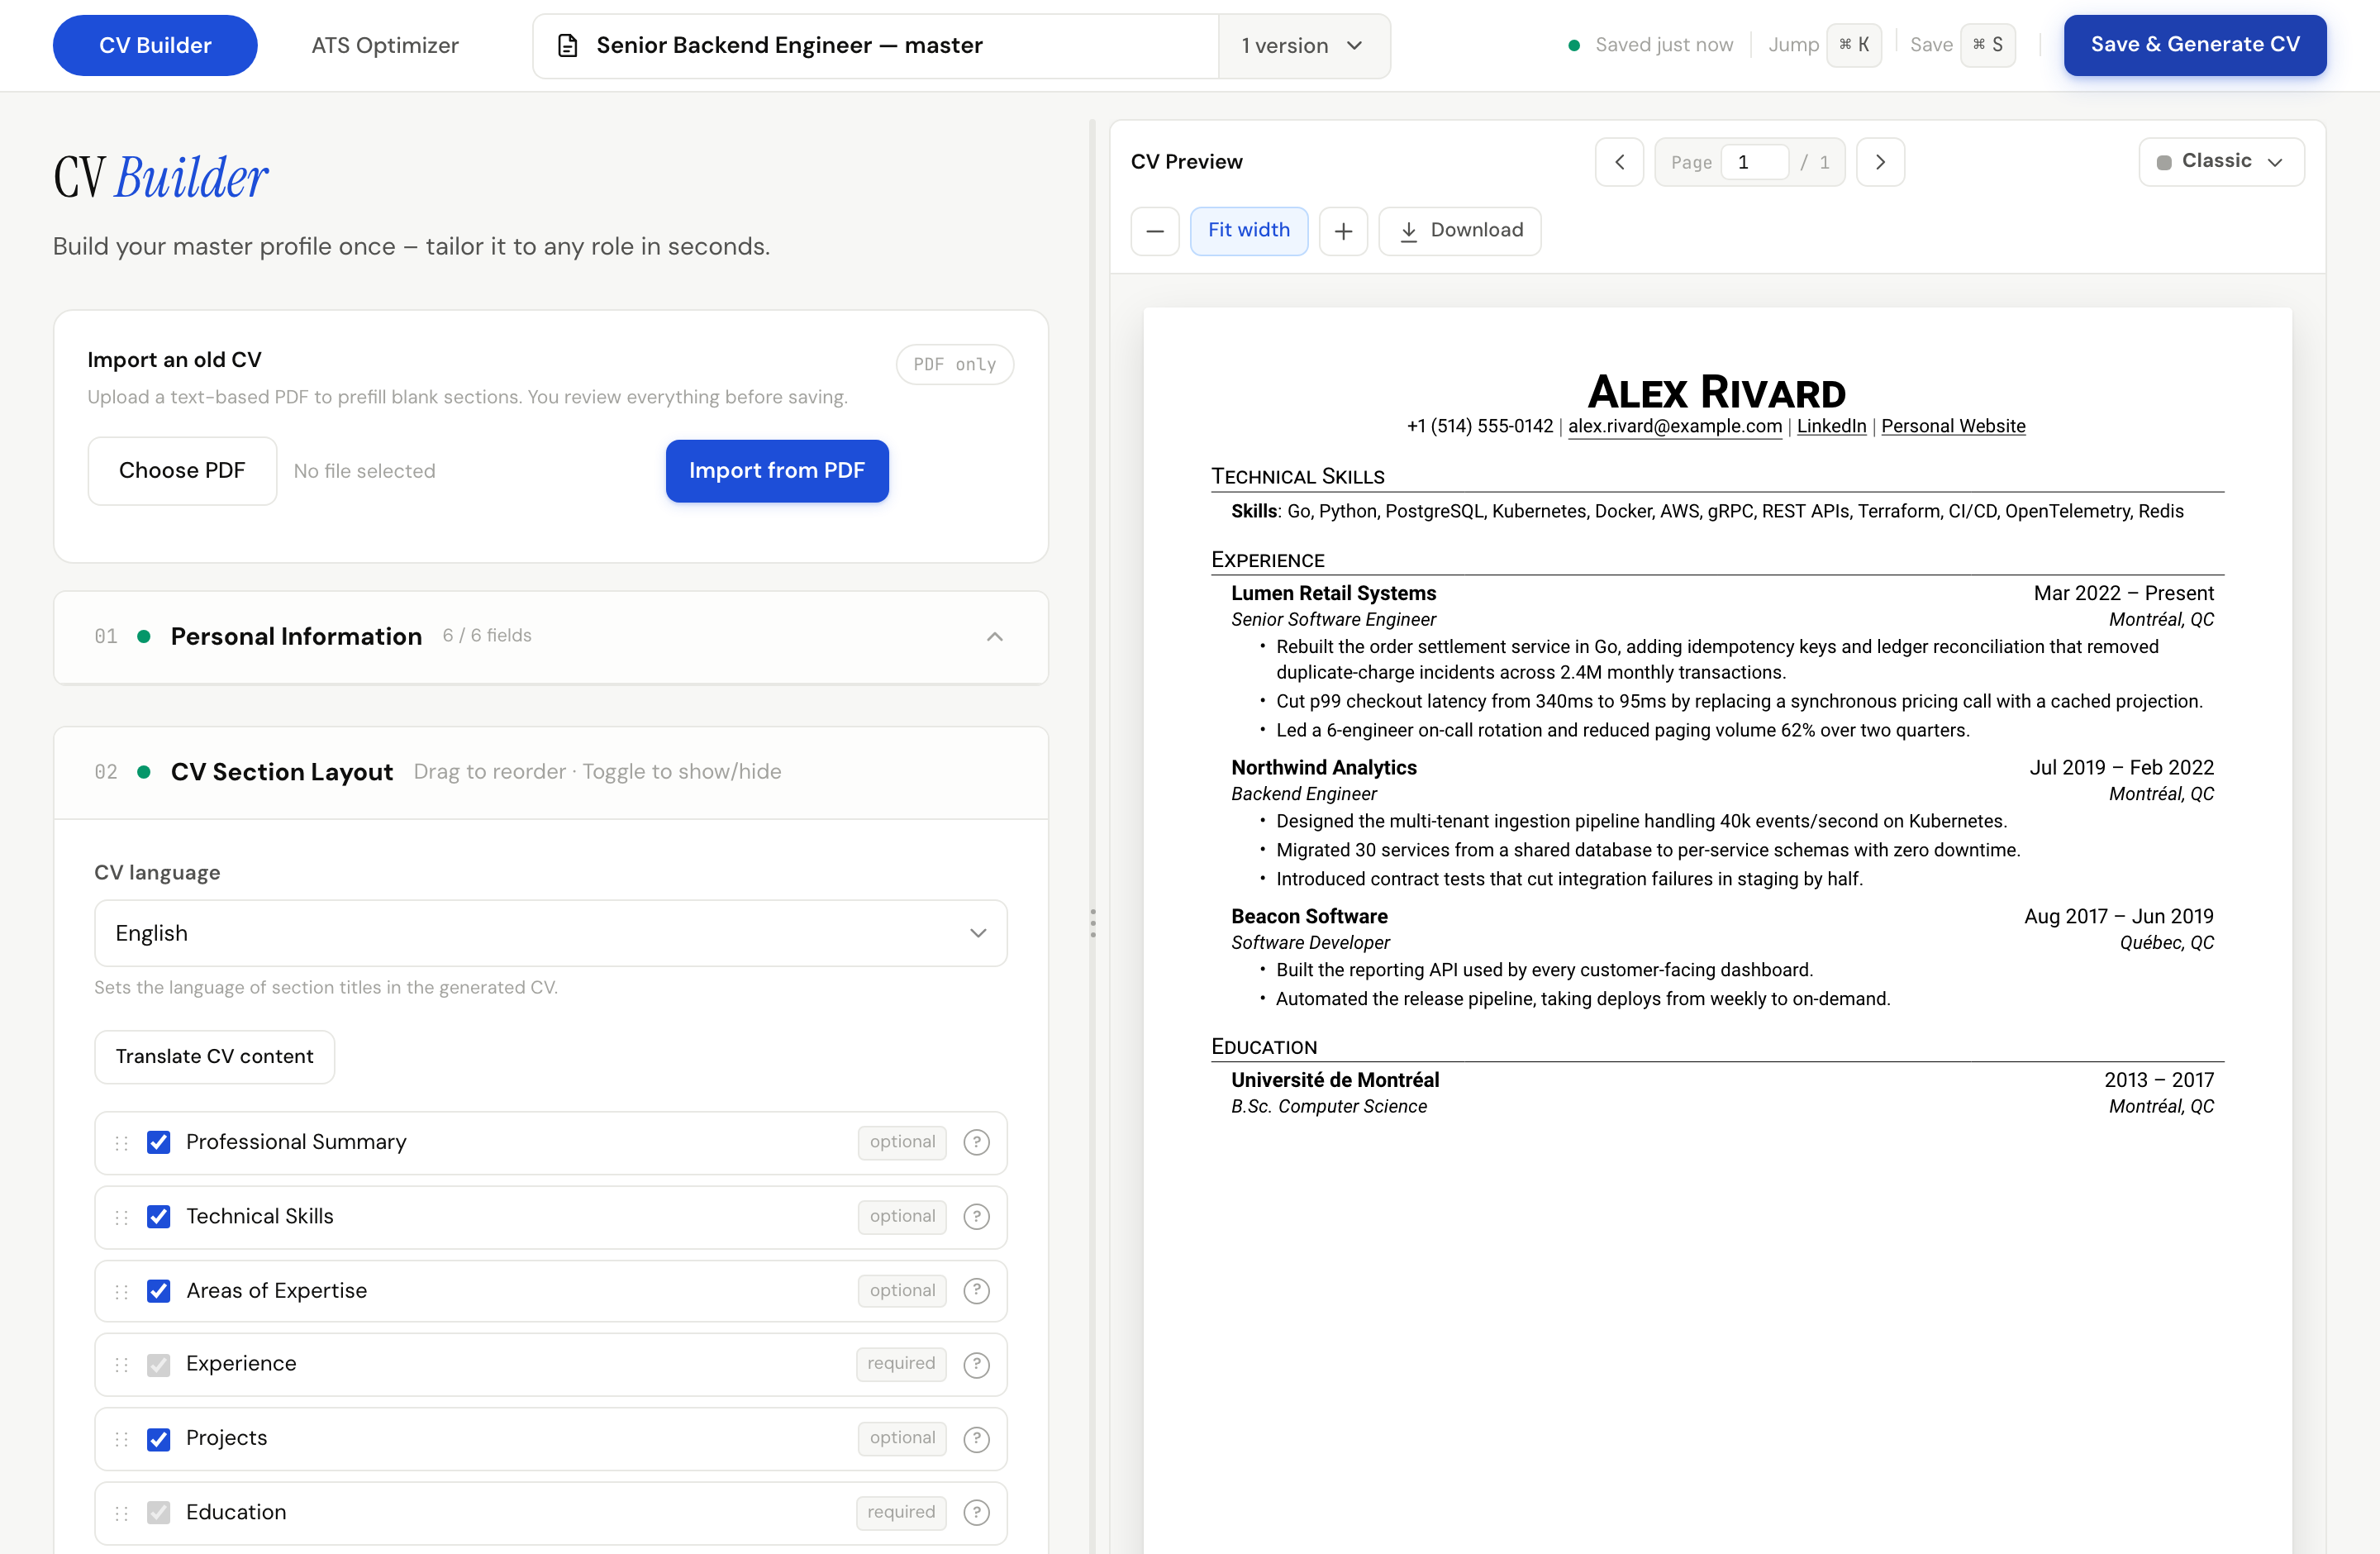Image resolution: width=2380 pixels, height=1554 pixels.
Task: Click the Save ⌘S shortcut badge
Action: click(1987, 45)
